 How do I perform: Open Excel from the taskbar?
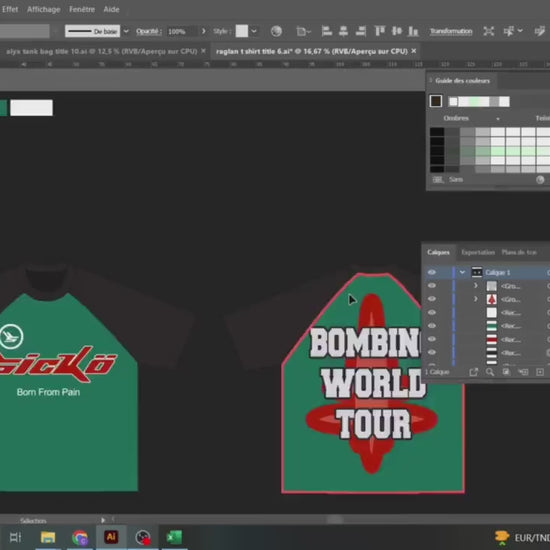point(174,537)
